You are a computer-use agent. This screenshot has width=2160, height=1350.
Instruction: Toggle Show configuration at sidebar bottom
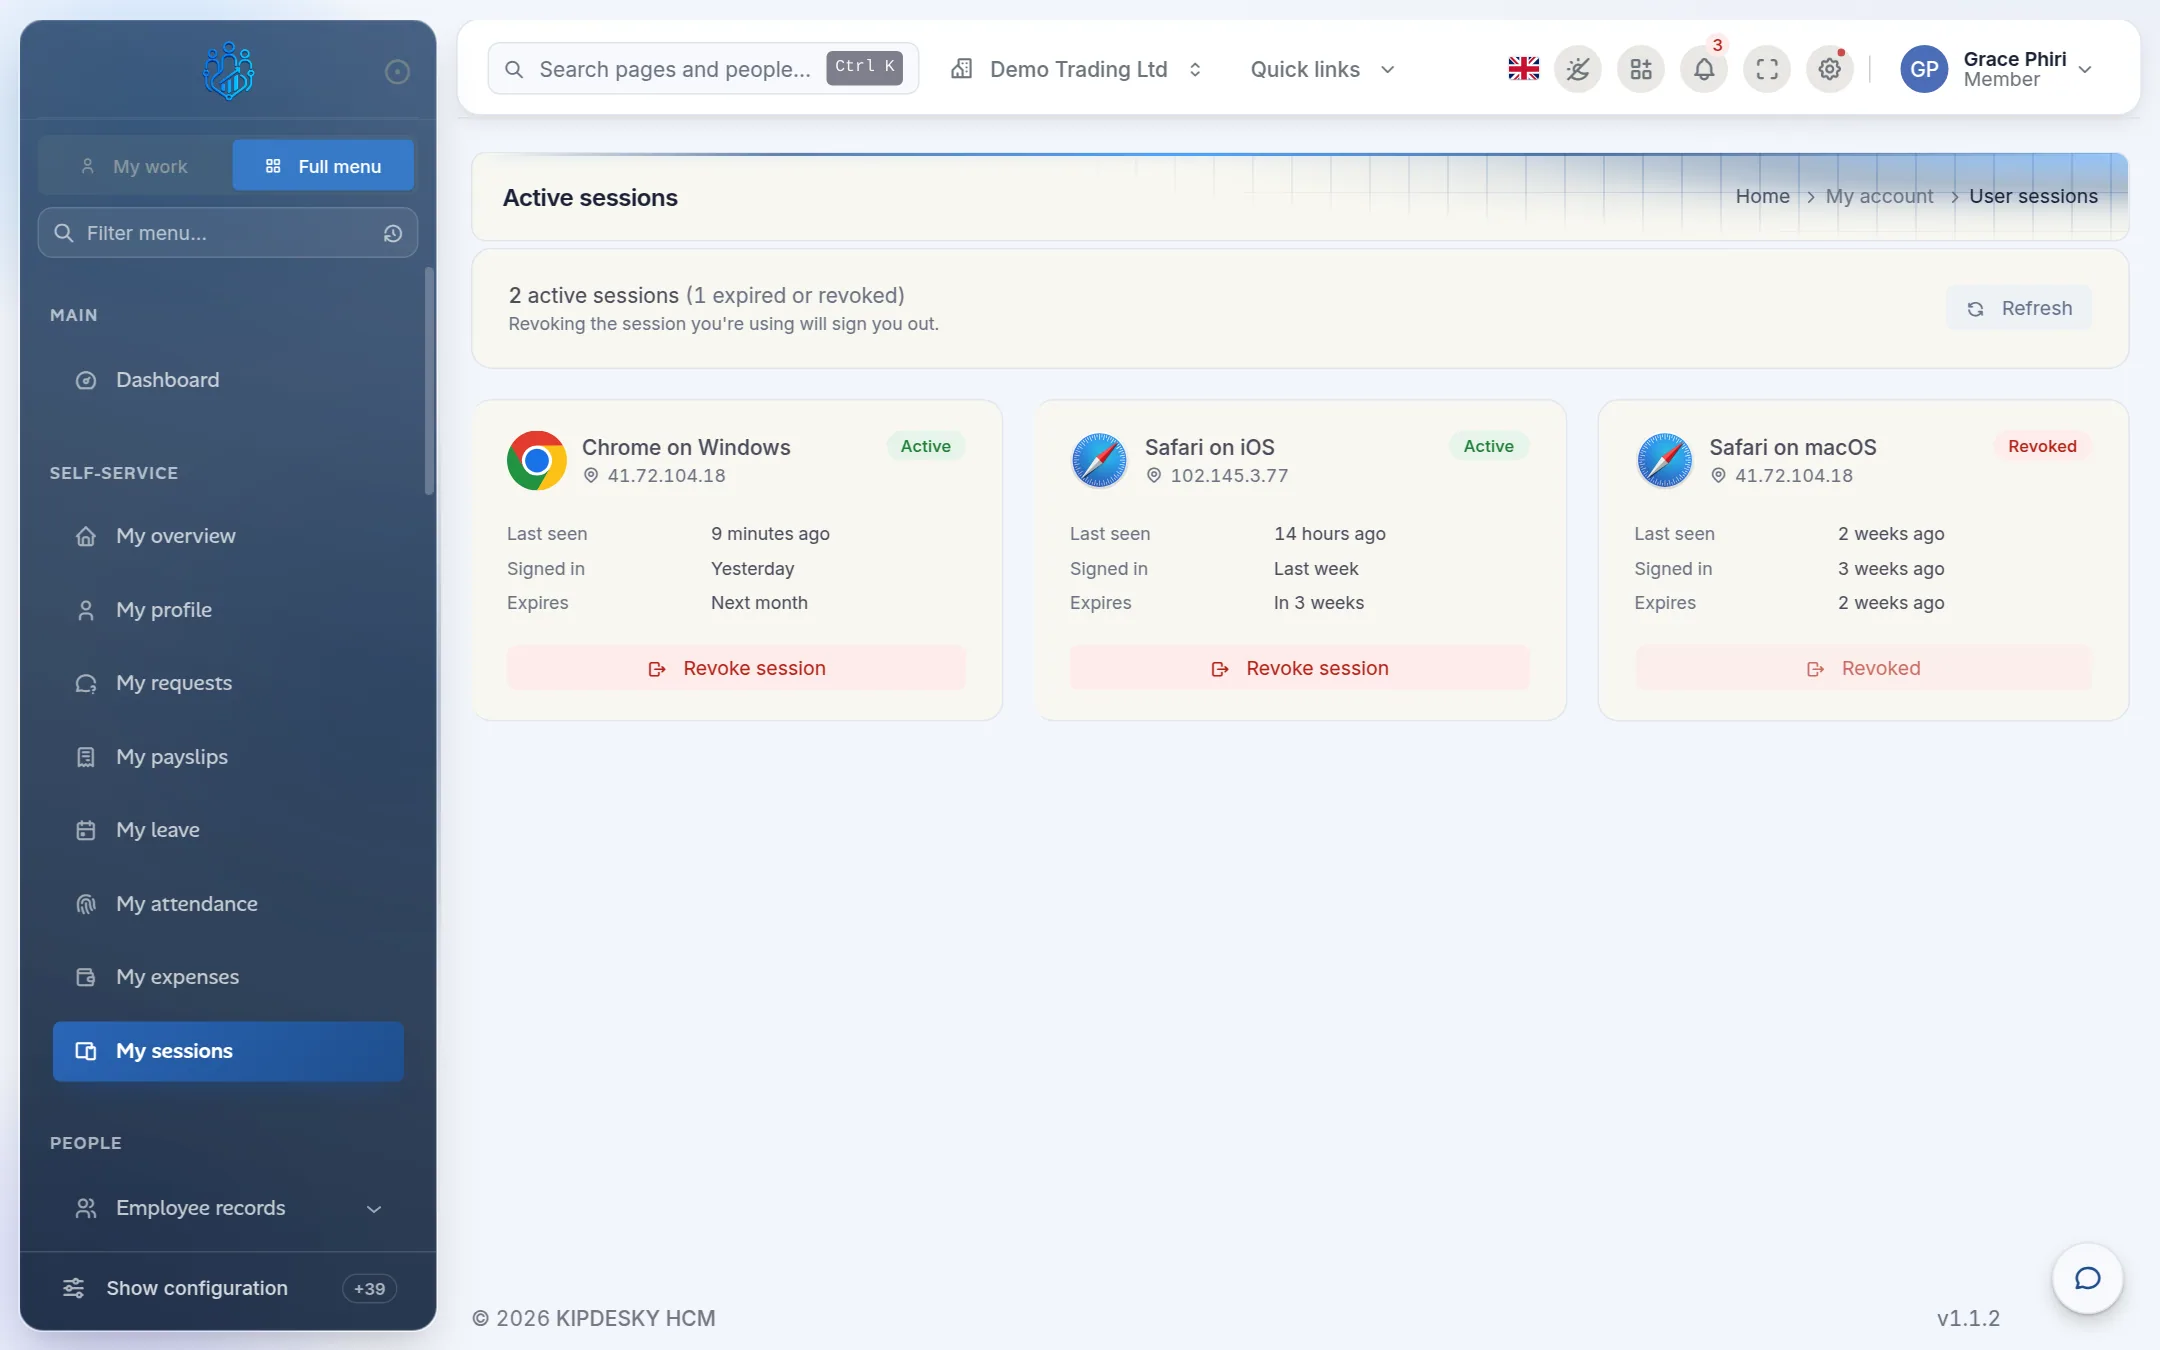point(228,1288)
